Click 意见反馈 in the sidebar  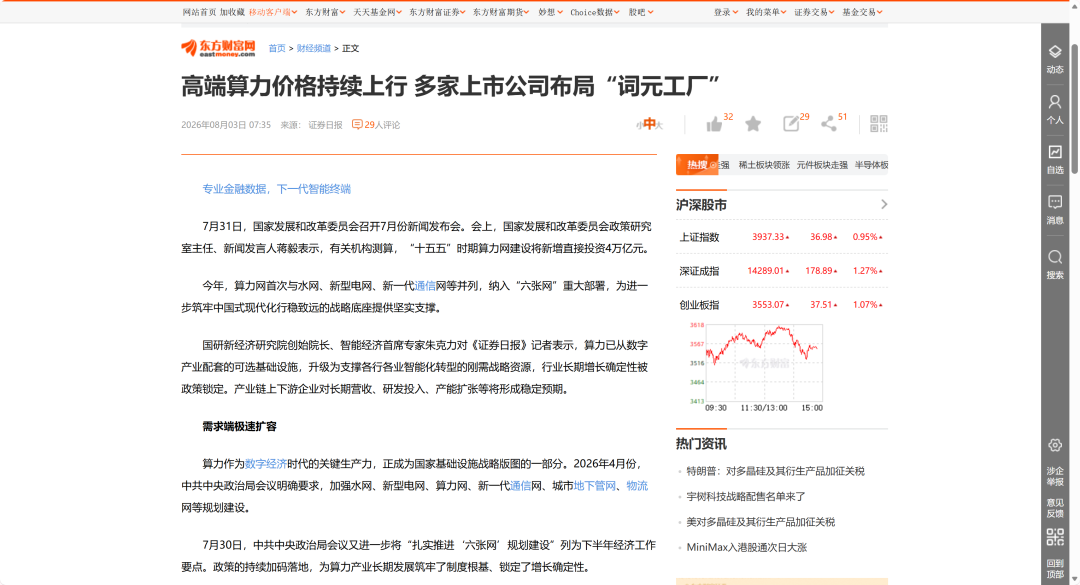[x=1055, y=508]
